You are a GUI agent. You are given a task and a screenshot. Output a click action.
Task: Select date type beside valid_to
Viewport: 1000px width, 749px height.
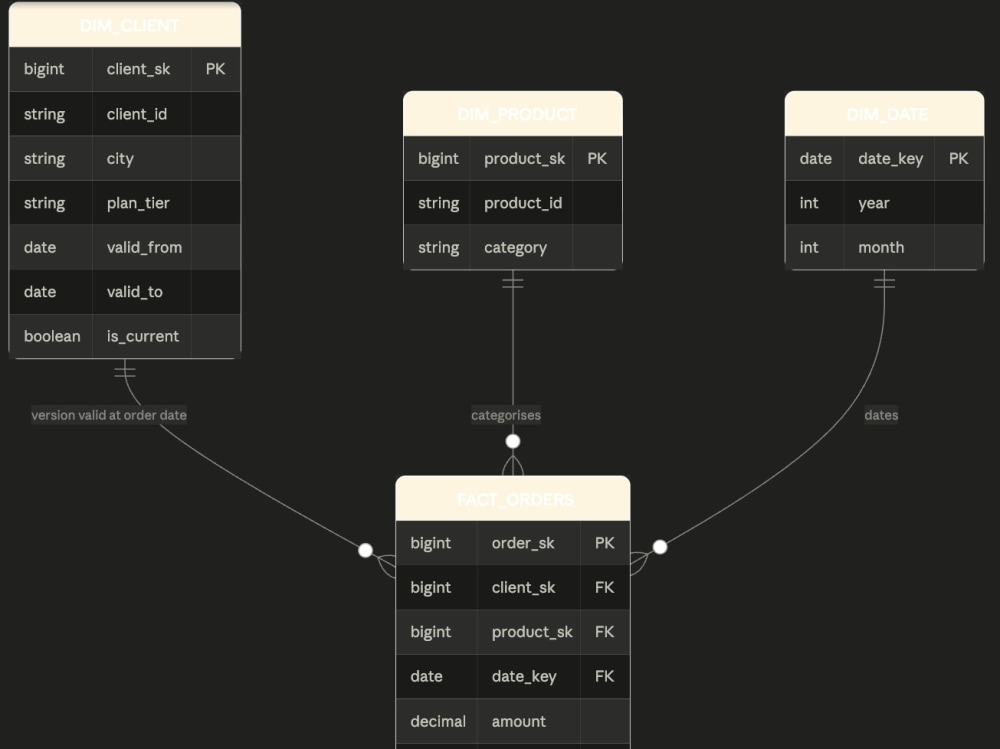[40, 292]
